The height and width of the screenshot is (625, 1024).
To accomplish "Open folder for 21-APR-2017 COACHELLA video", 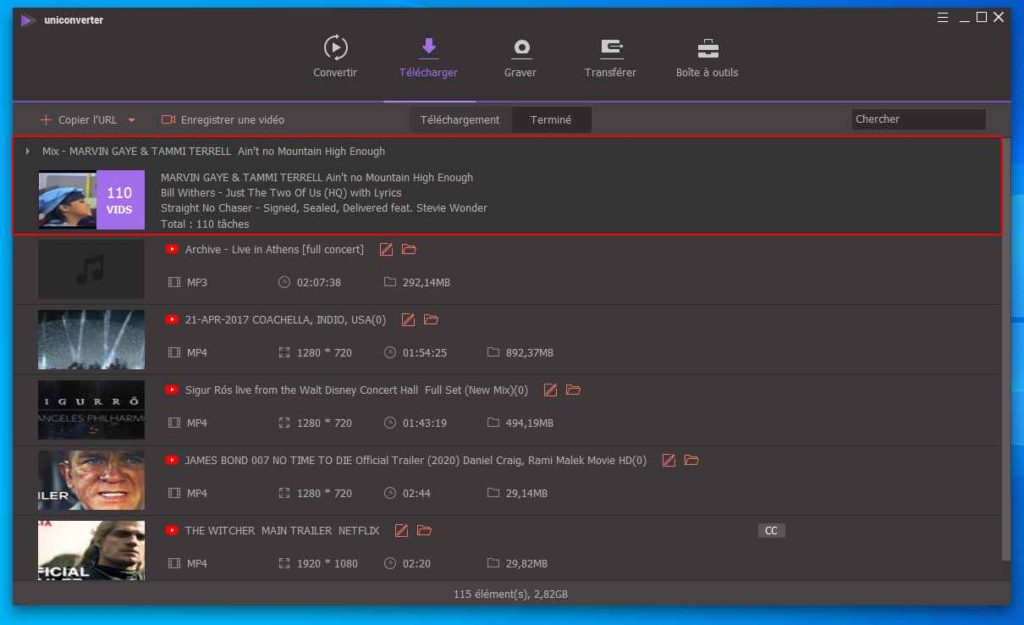I will tap(431, 320).
